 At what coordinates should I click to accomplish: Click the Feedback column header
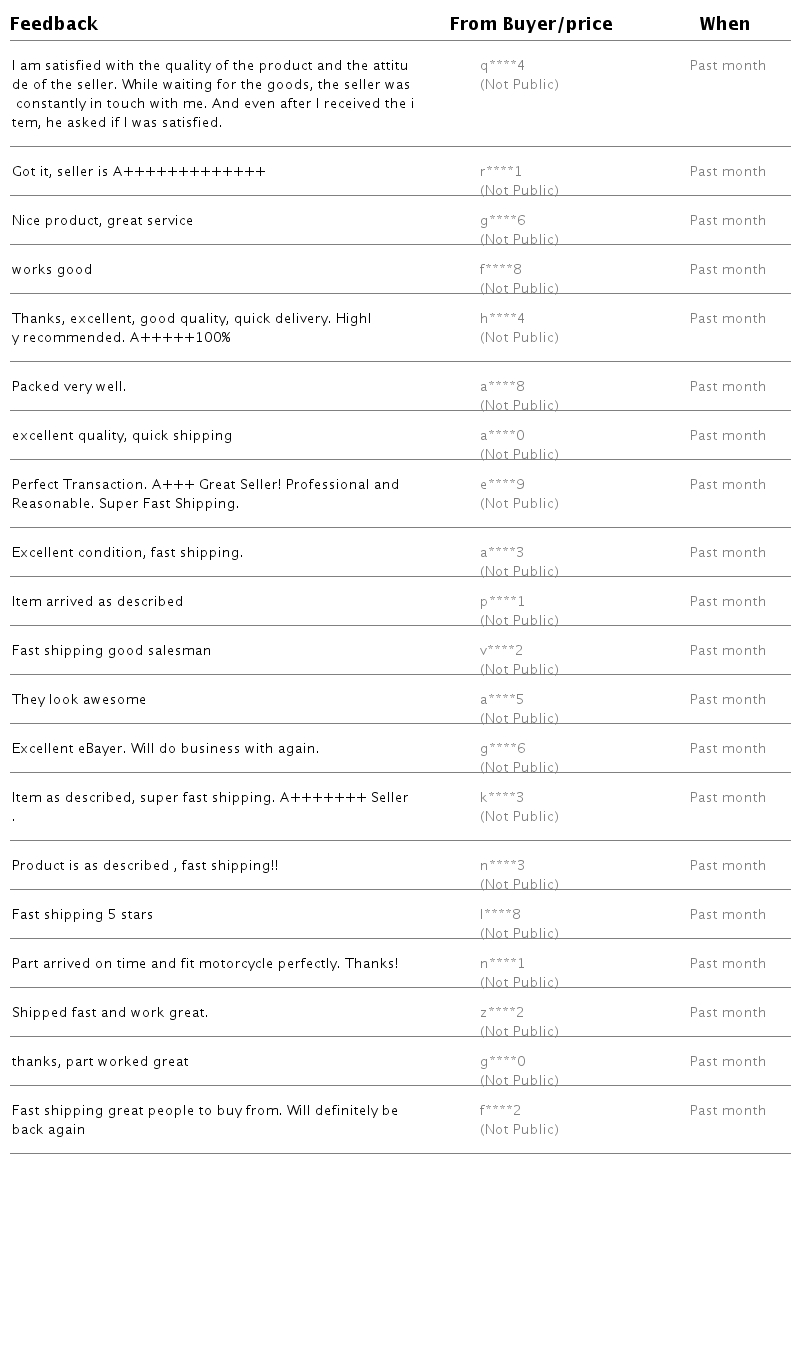(54, 24)
